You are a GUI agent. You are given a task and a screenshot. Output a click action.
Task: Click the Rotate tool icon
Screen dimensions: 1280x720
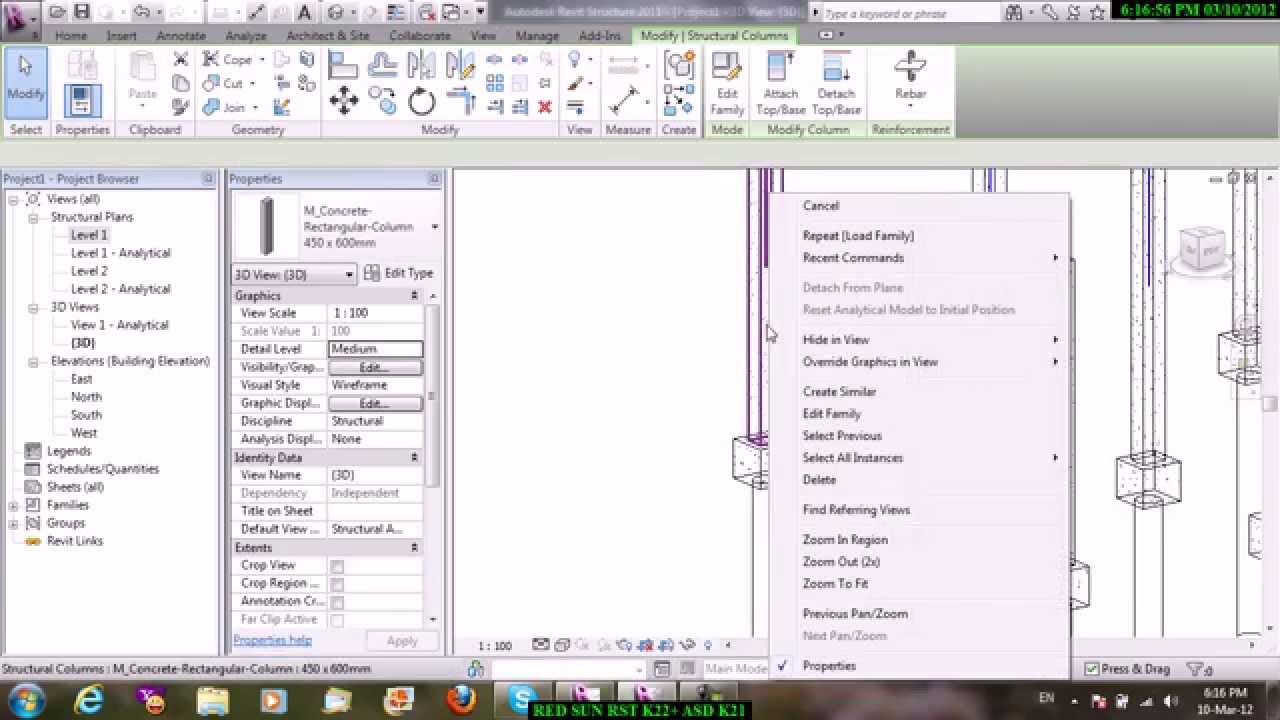[x=421, y=101]
